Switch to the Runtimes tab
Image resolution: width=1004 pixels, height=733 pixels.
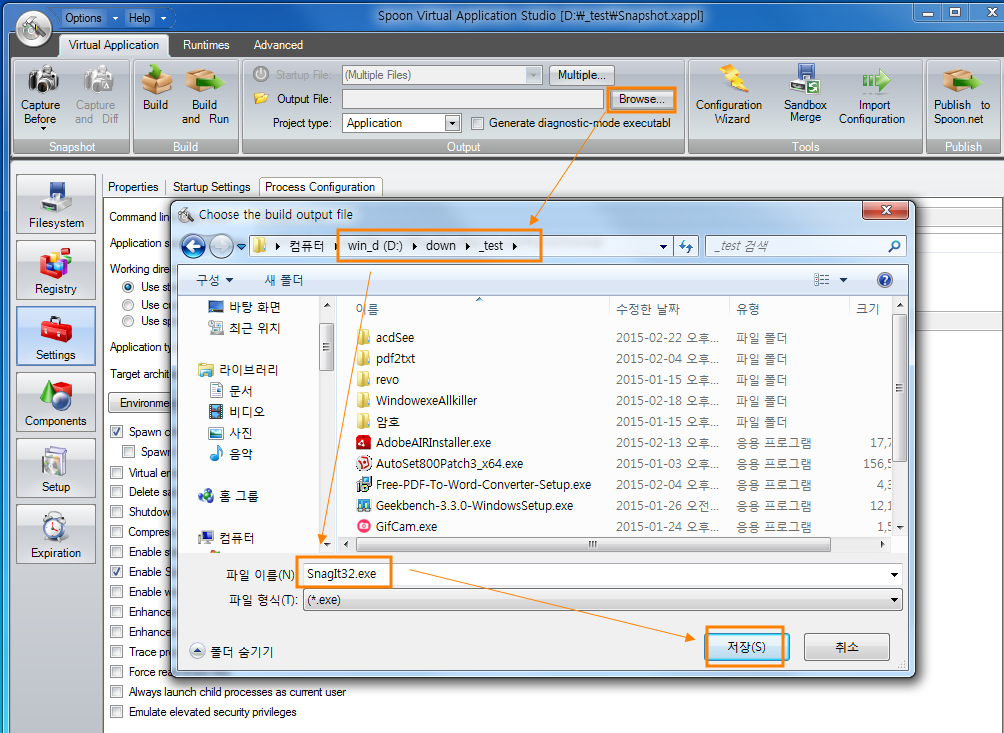pos(206,45)
